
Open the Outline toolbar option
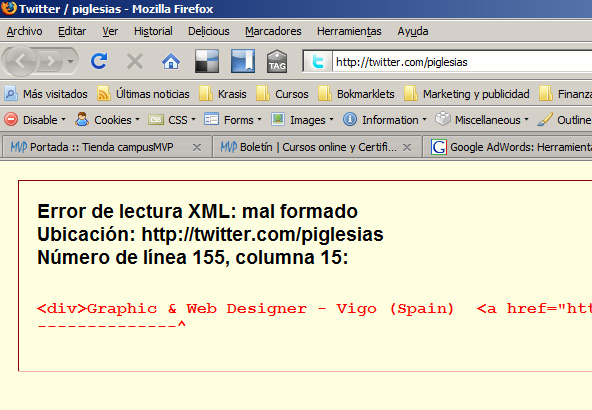tap(564, 120)
